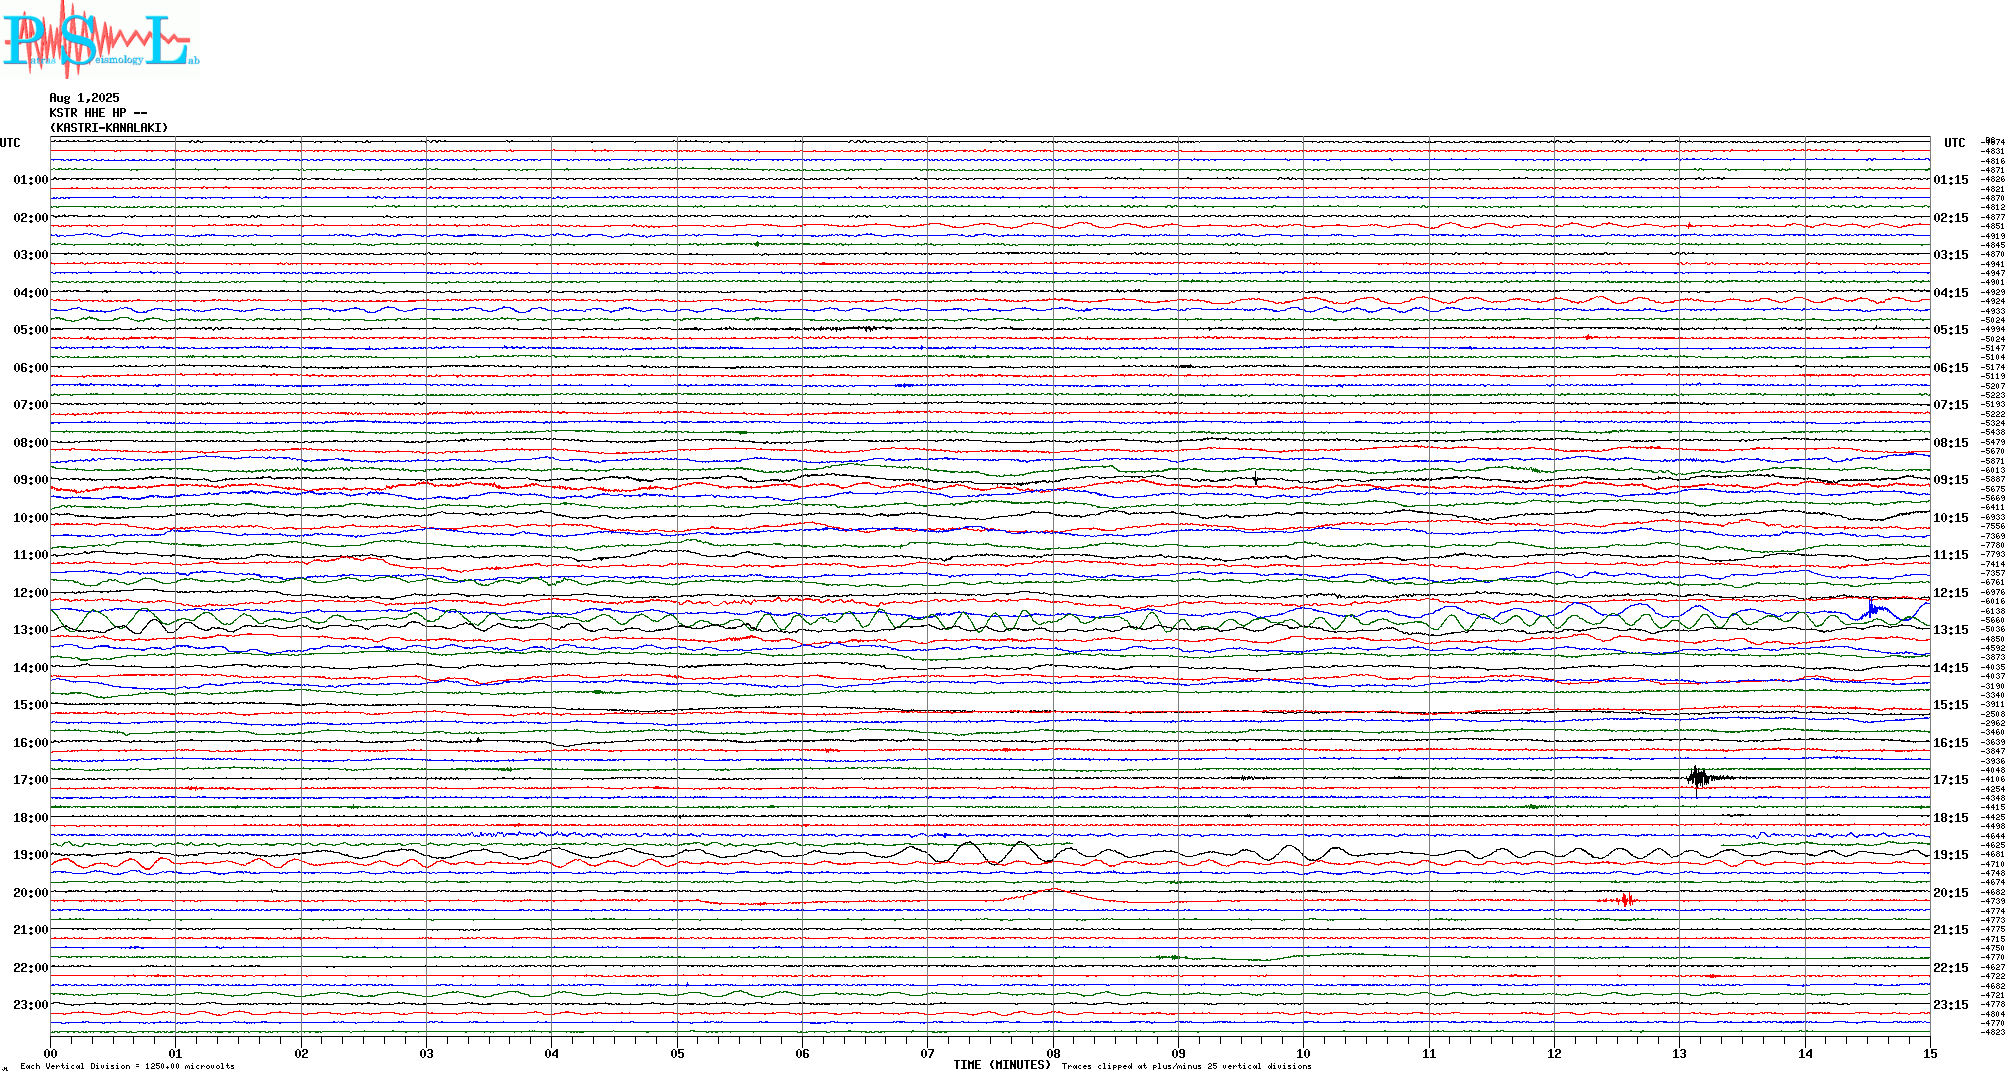2010x1080 pixels.
Task: Click the "09:00" hour label
Action: 30,480
